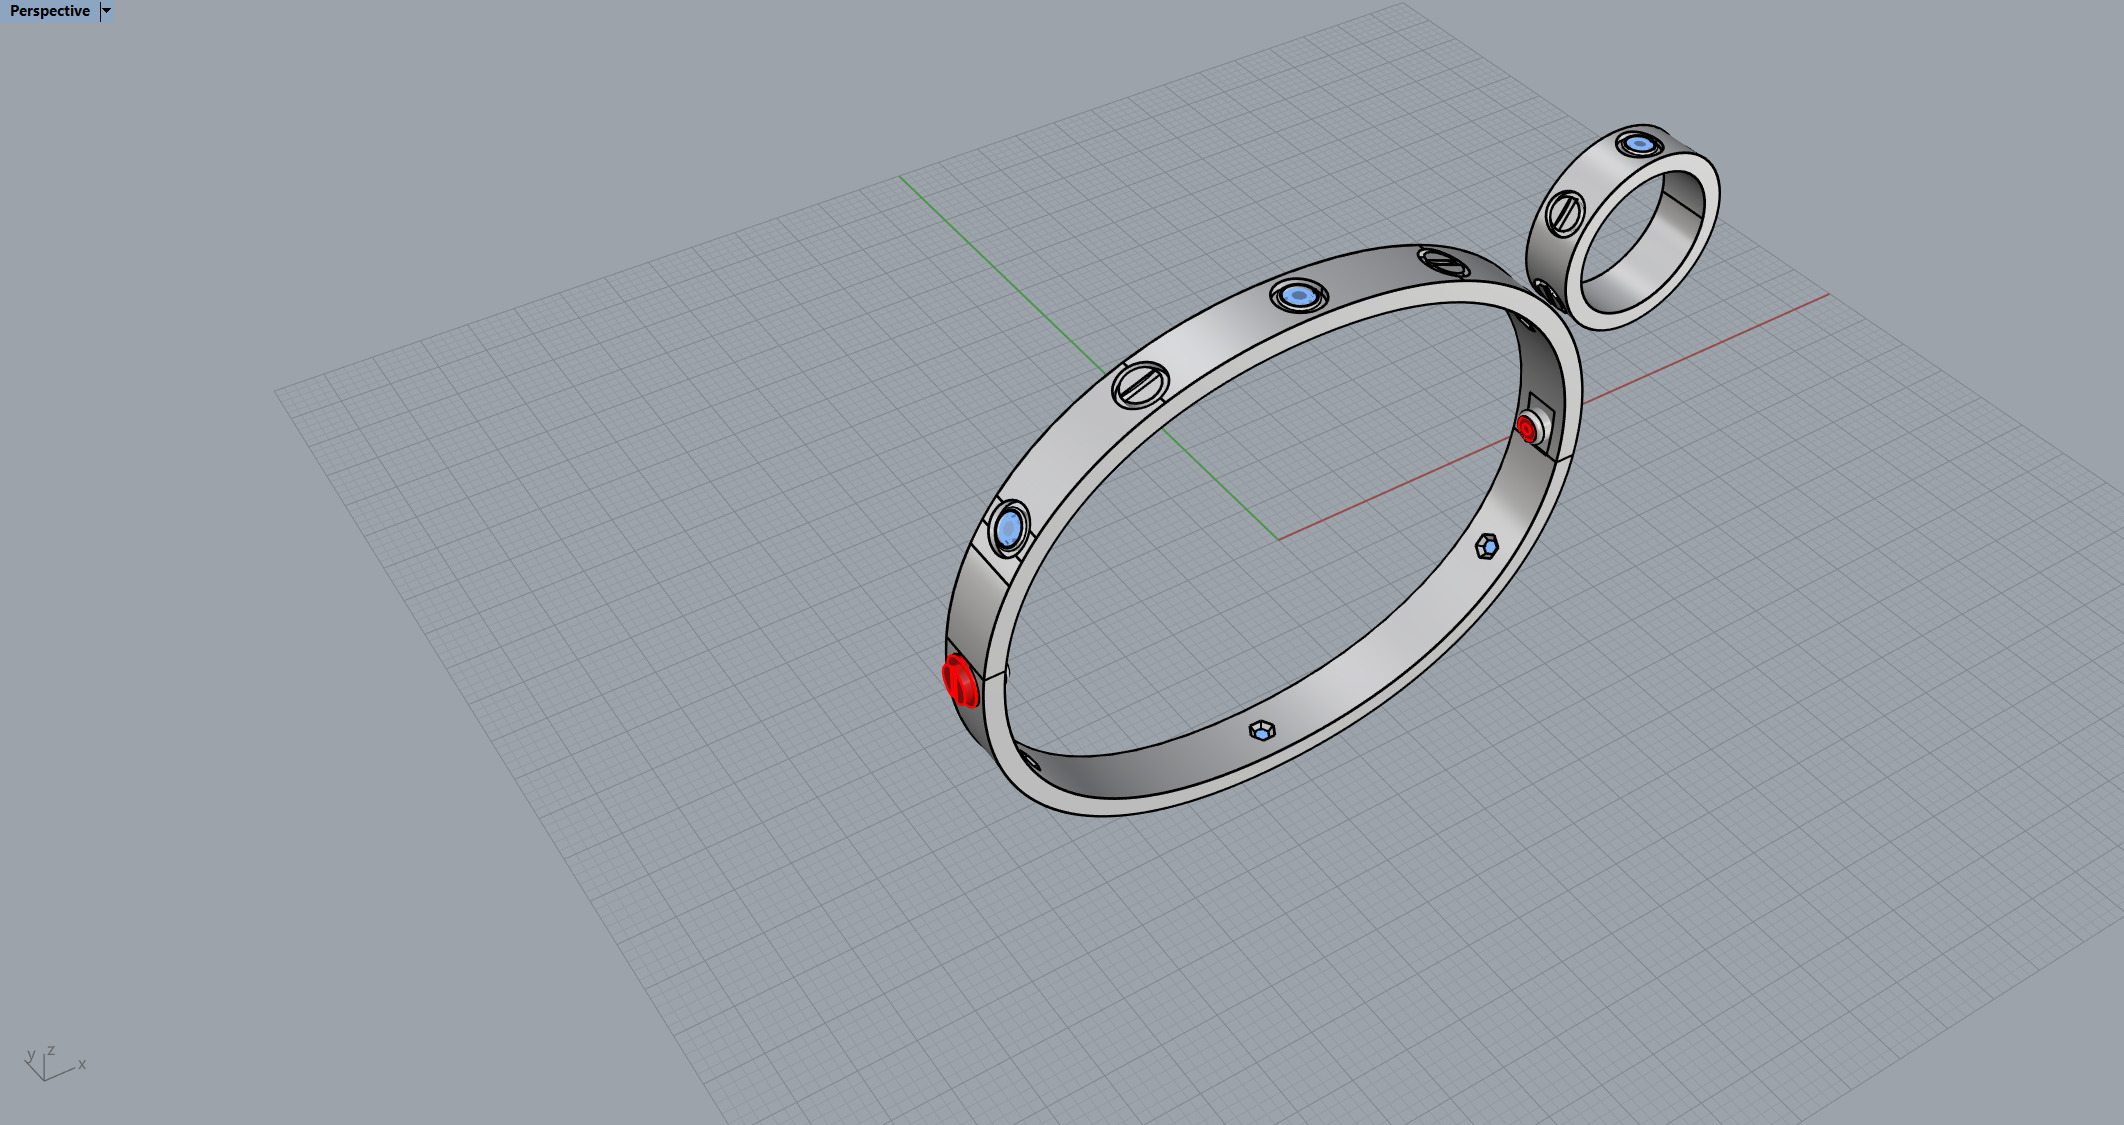Select the blue gem on bracelet left side
Image resolution: width=2124 pixels, height=1125 pixels.
(x=1009, y=528)
